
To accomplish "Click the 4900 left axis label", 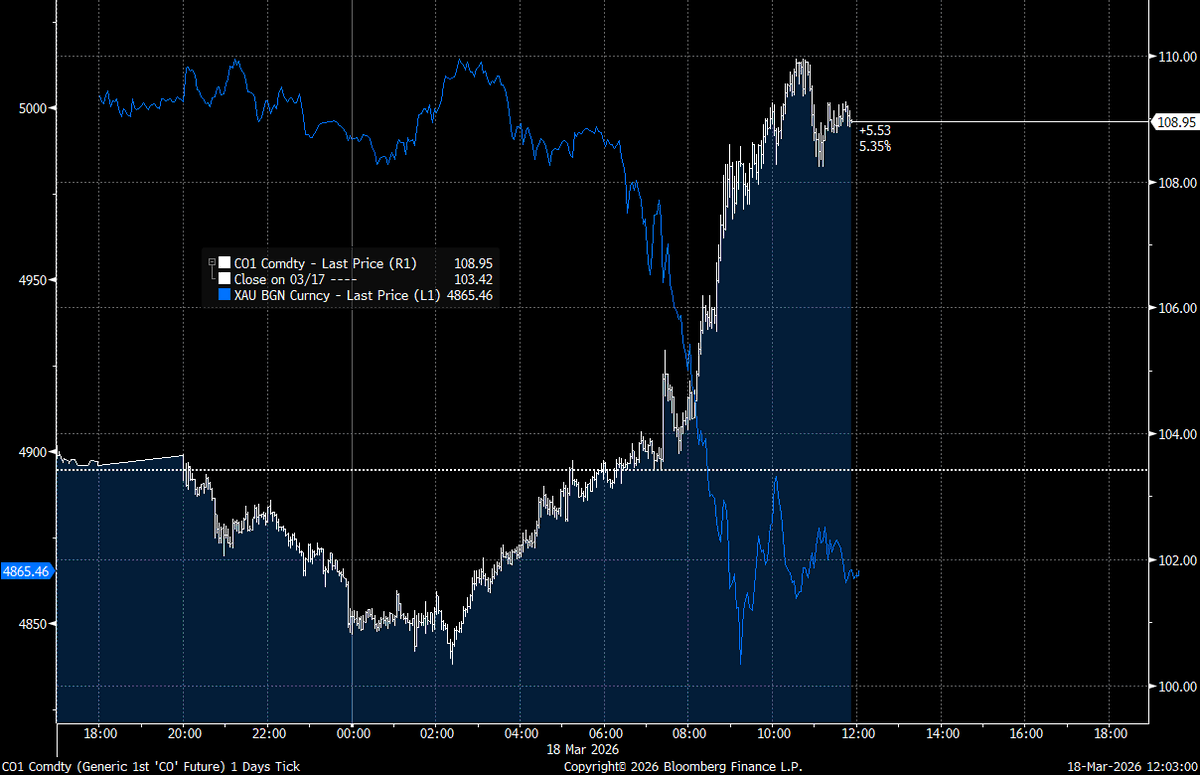I will (x=33, y=453).
